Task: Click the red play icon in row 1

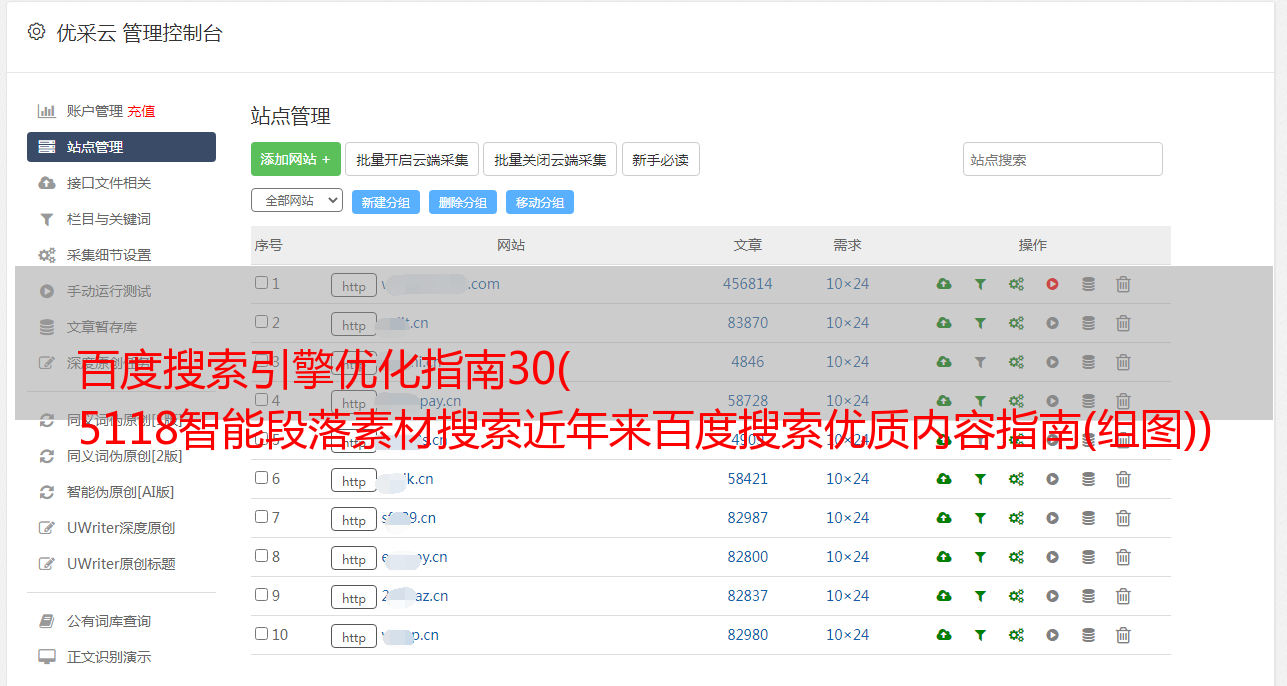Action: pos(1052,284)
